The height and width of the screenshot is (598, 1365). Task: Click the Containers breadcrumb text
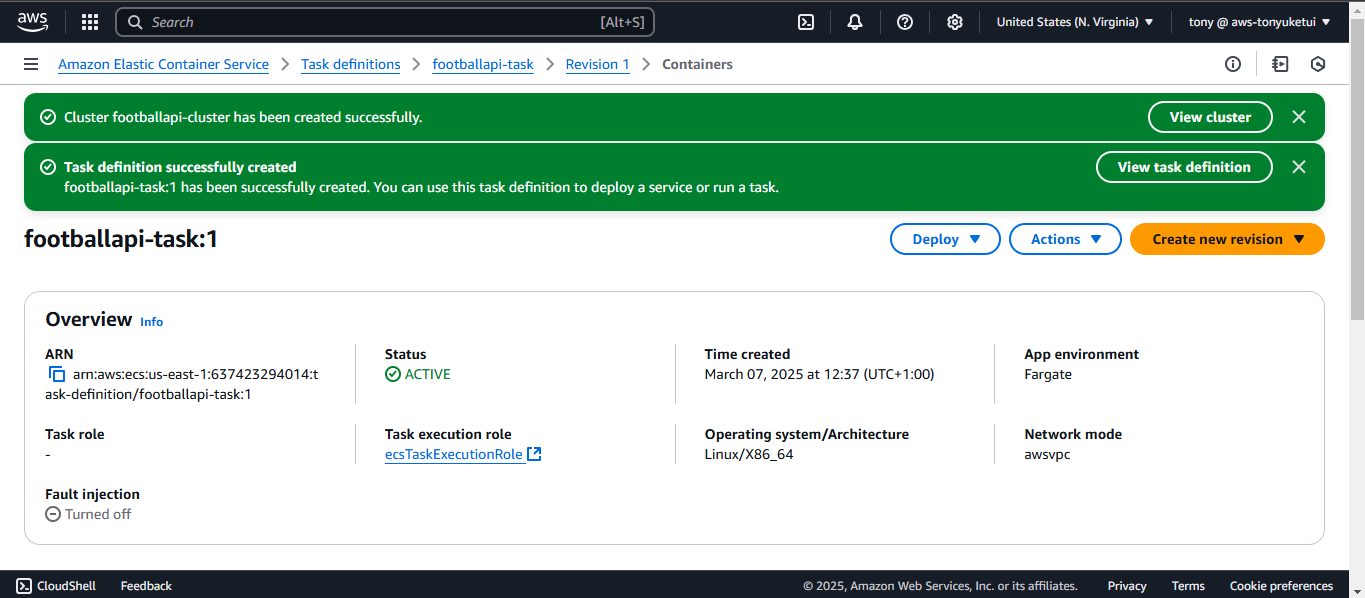697,64
